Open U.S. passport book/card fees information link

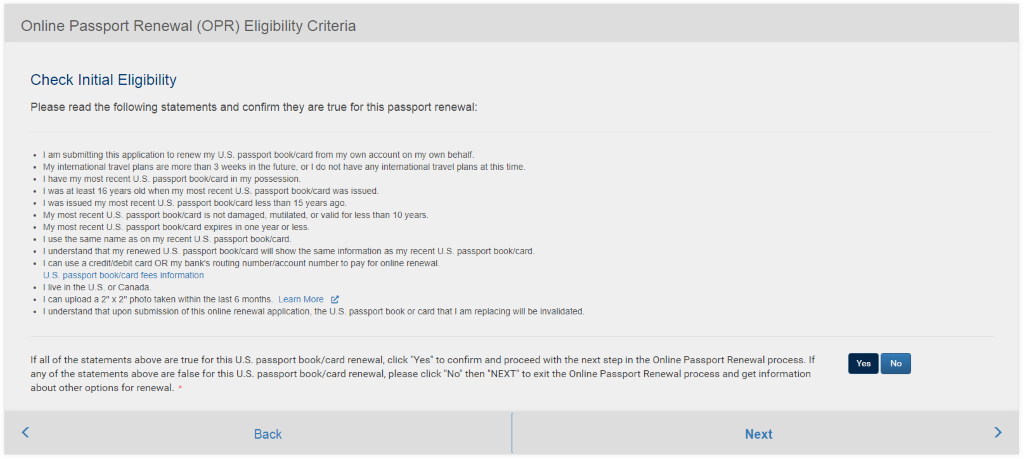pyautogui.click(x=123, y=275)
